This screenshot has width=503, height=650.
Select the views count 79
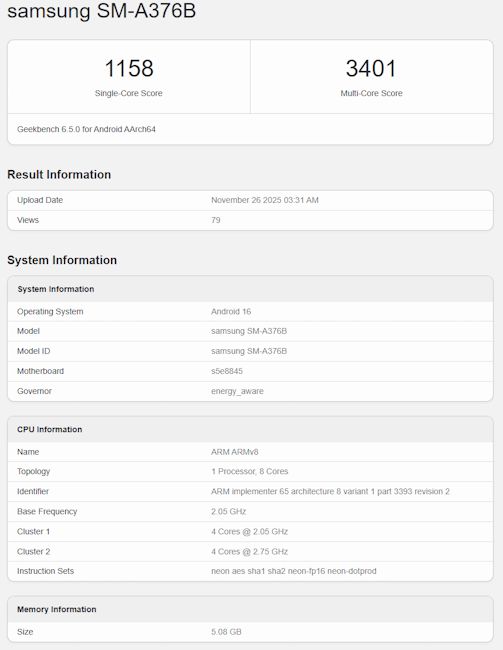pos(216,220)
